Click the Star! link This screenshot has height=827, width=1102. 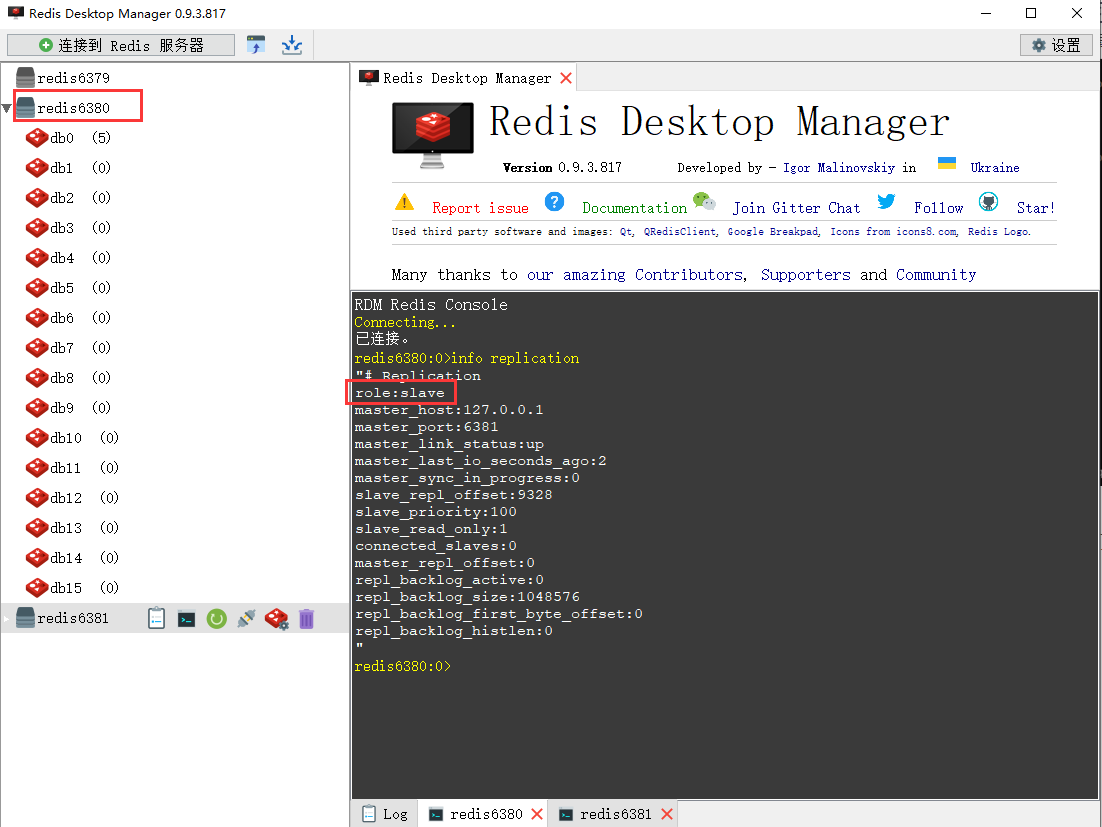pyautogui.click(x=1036, y=208)
